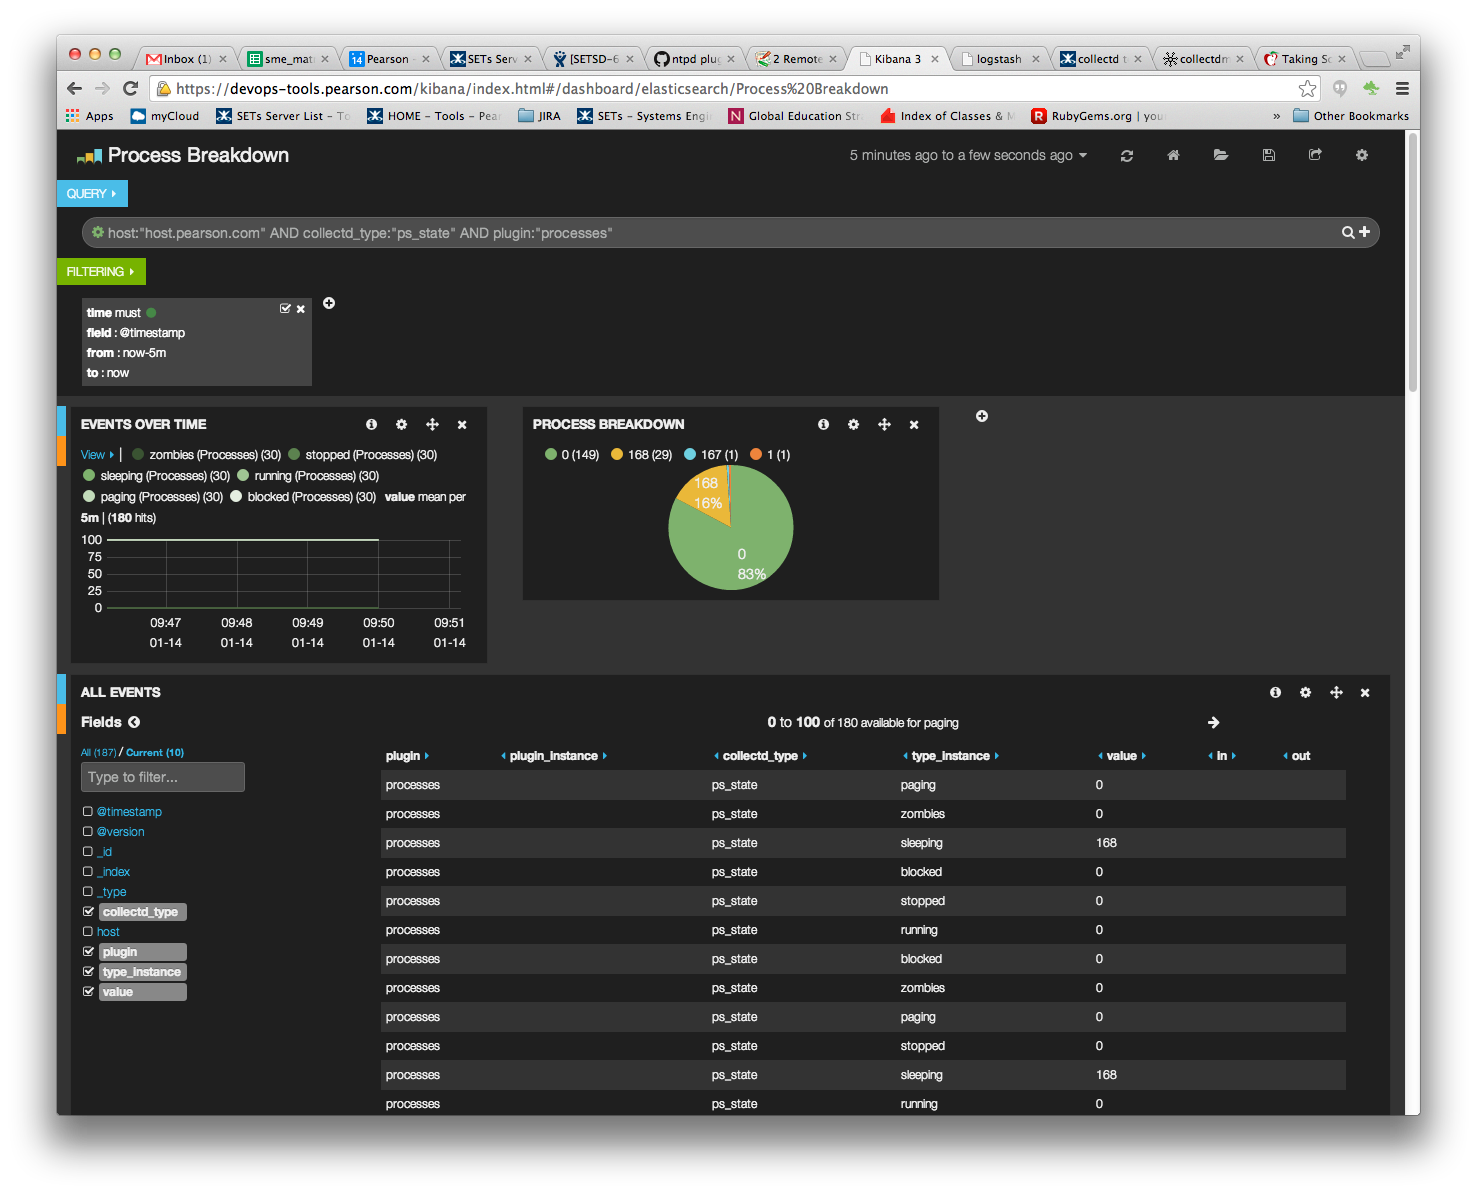Image resolution: width=1477 pixels, height=1194 pixels.
Task: Show more bookmarks with the chevron
Action: click(1276, 116)
